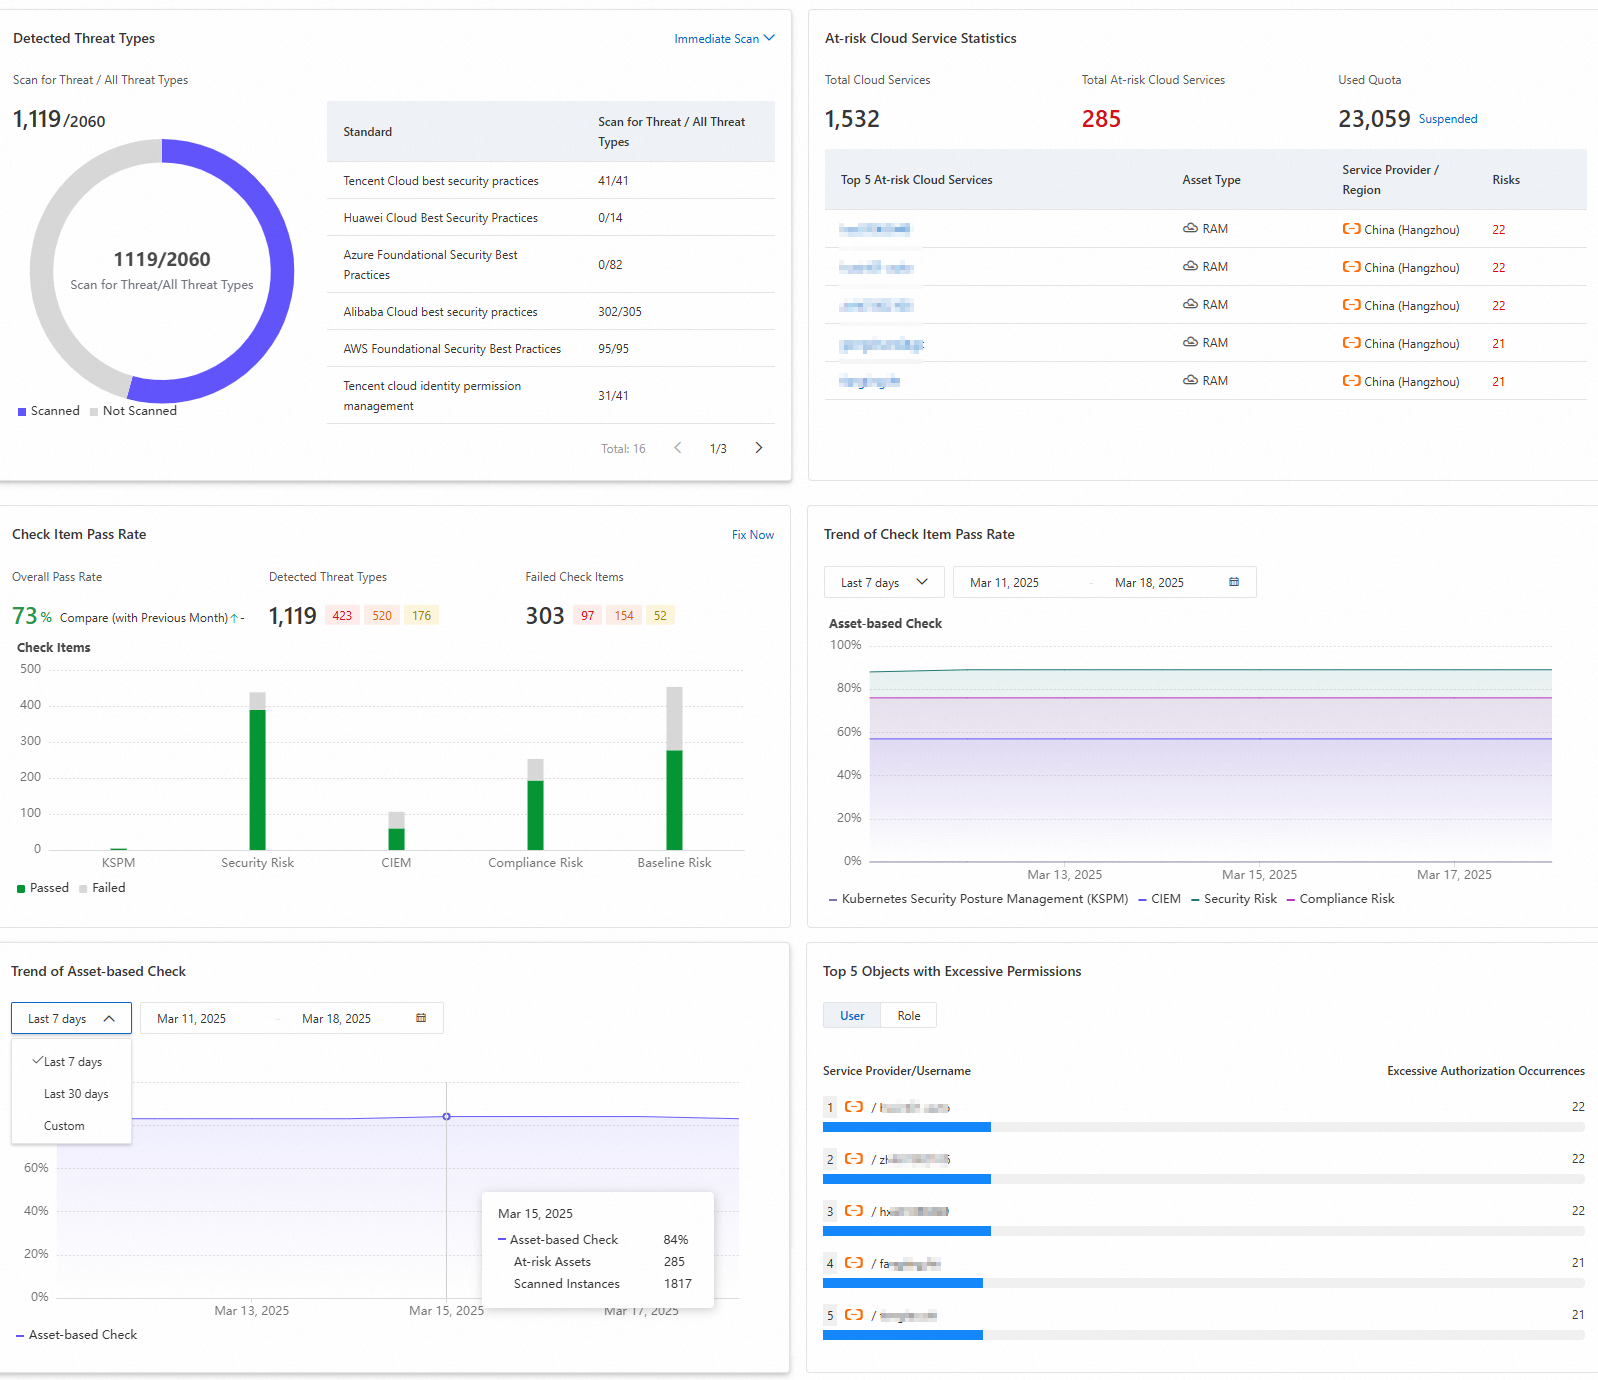Click the RAM cloud icon in first at-risk row
This screenshot has height=1380, width=1598.
1190,229
